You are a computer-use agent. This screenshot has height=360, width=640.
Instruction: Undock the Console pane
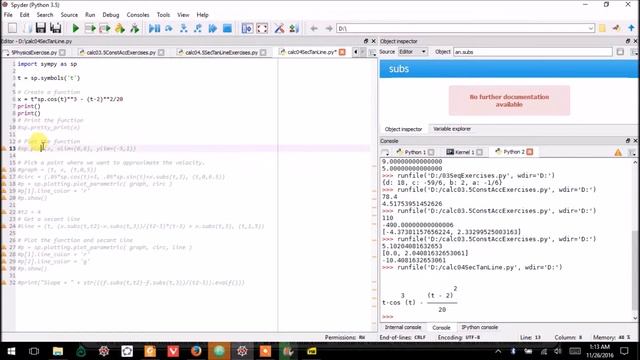click(x=628, y=140)
